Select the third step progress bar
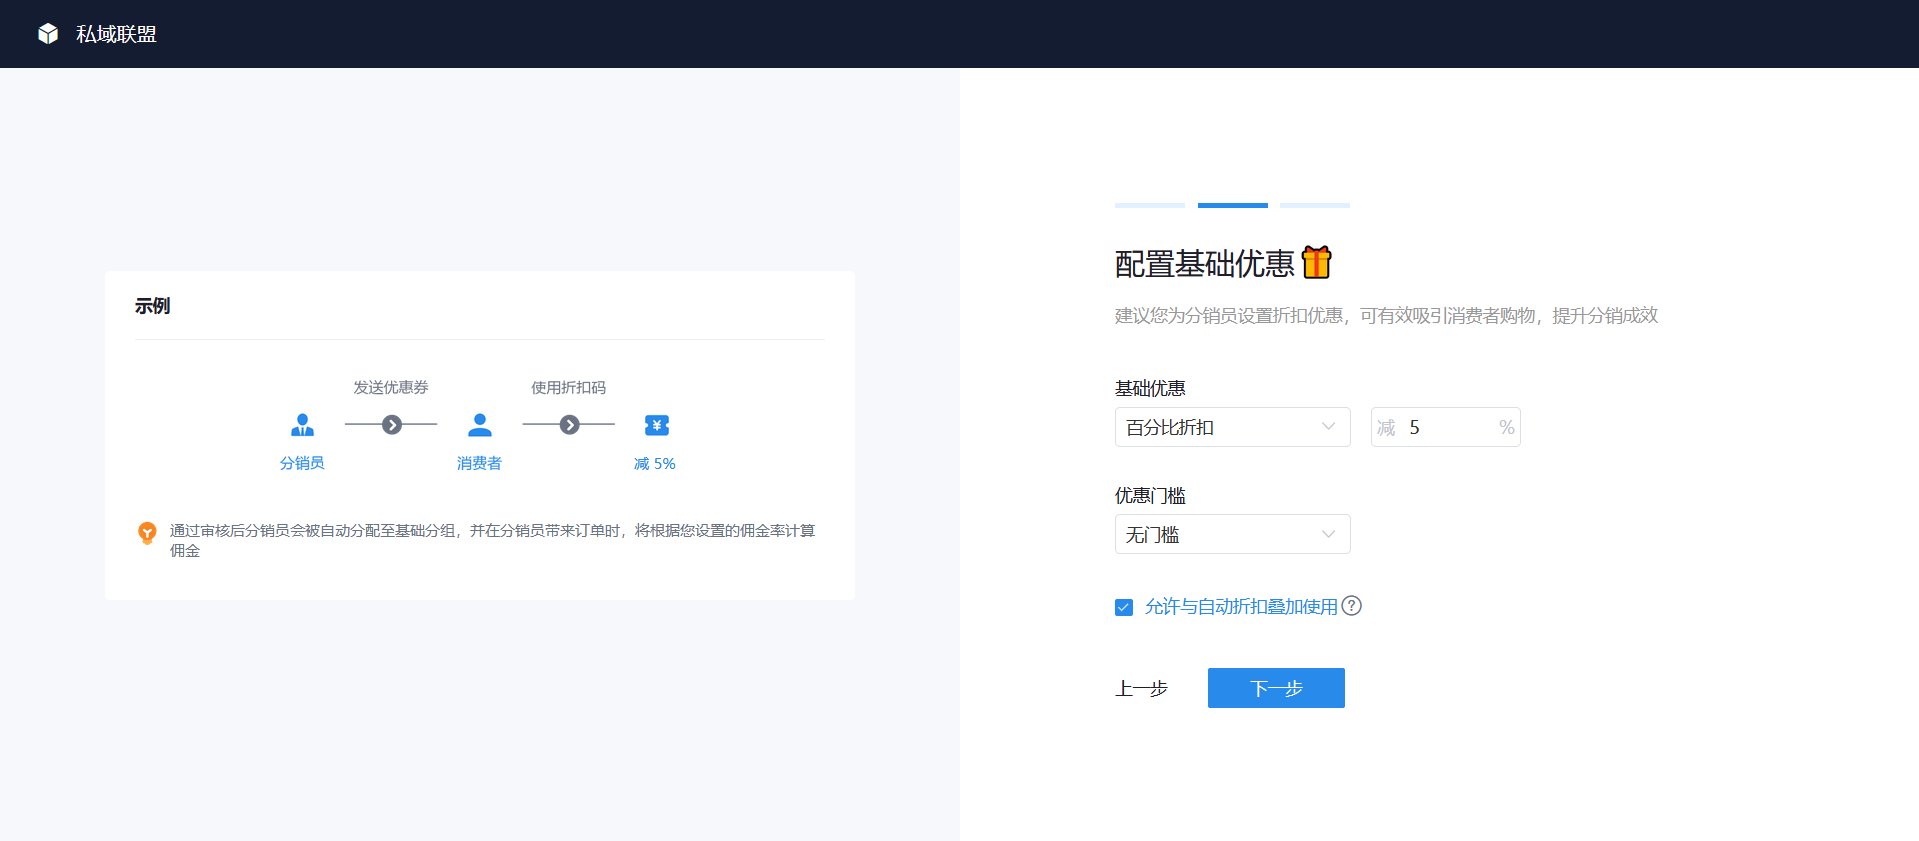The image size is (1919, 841). [x=1315, y=205]
